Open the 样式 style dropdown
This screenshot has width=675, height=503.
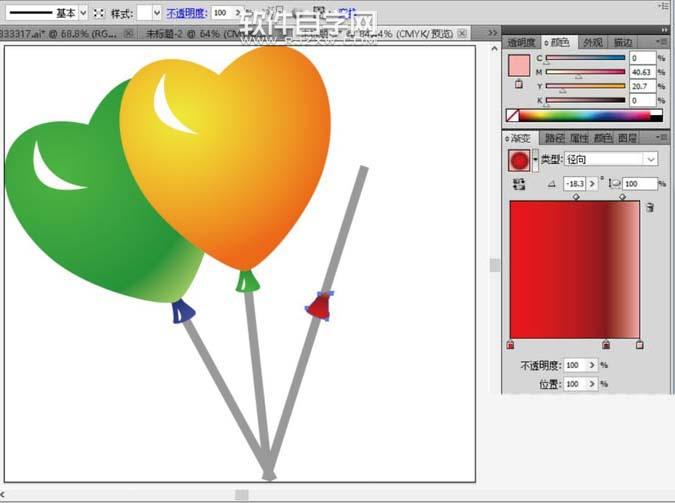pos(156,13)
